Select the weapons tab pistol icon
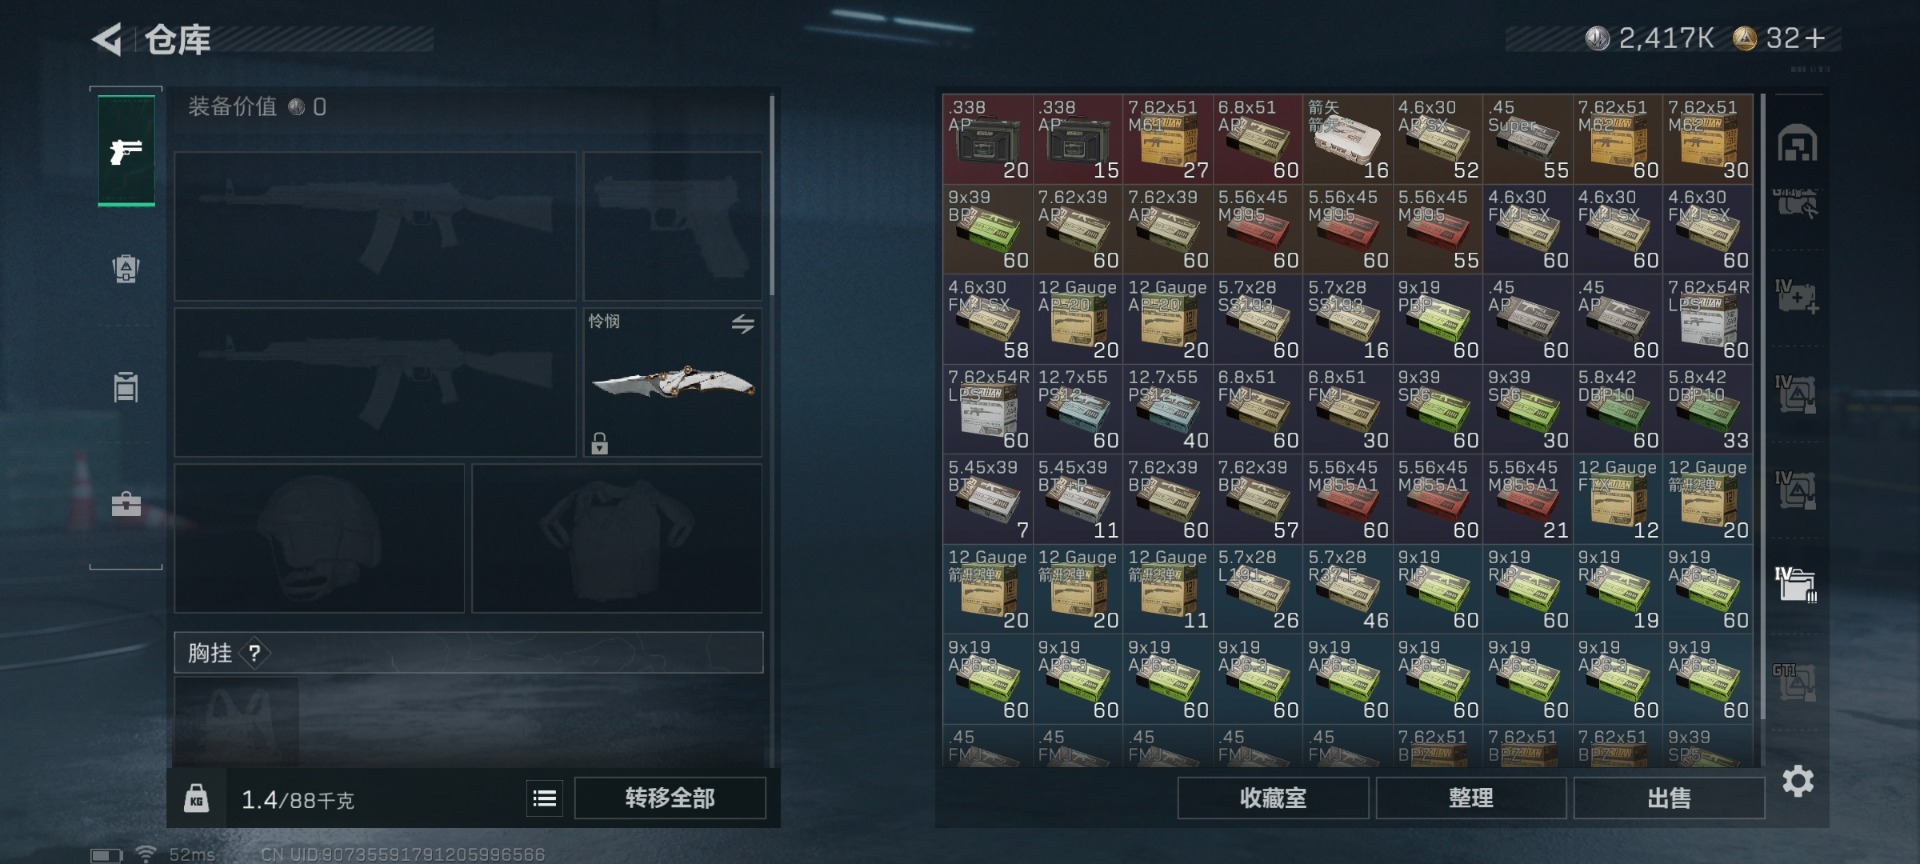1920x864 pixels. click(126, 151)
